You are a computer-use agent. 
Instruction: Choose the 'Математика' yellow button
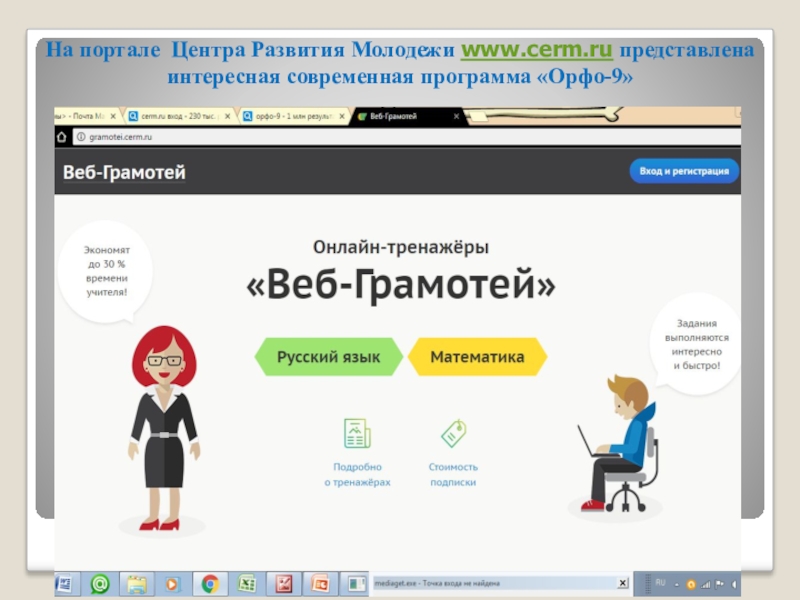pos(478,357)
